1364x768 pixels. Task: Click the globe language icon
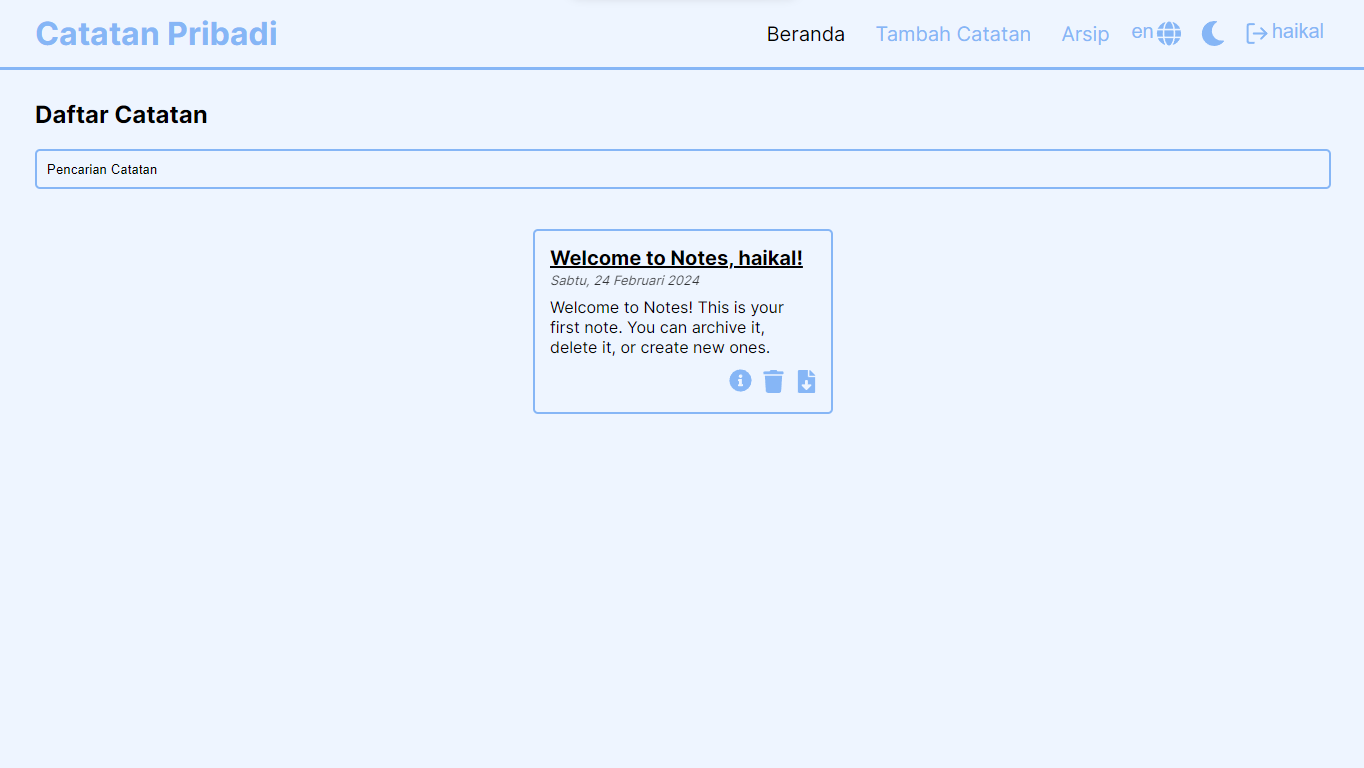(x=1169, y=34)
